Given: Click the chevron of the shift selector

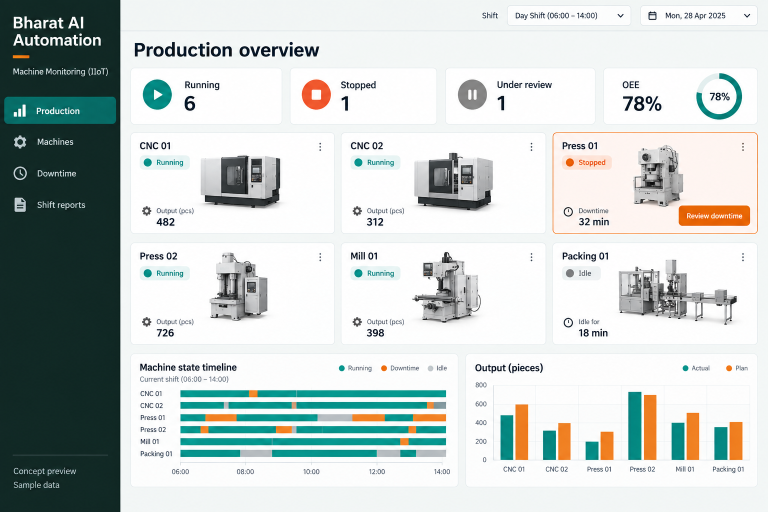Looking at the screenshot, I should [621, 16].
